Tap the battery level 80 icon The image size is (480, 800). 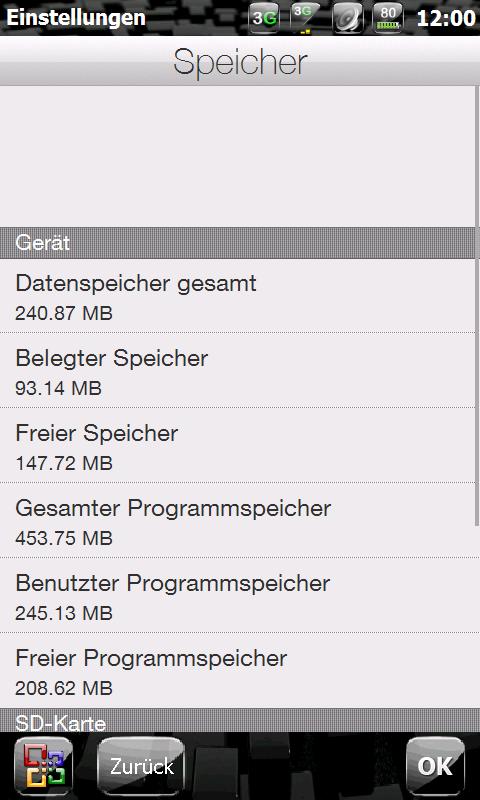(x=388, y=18)
